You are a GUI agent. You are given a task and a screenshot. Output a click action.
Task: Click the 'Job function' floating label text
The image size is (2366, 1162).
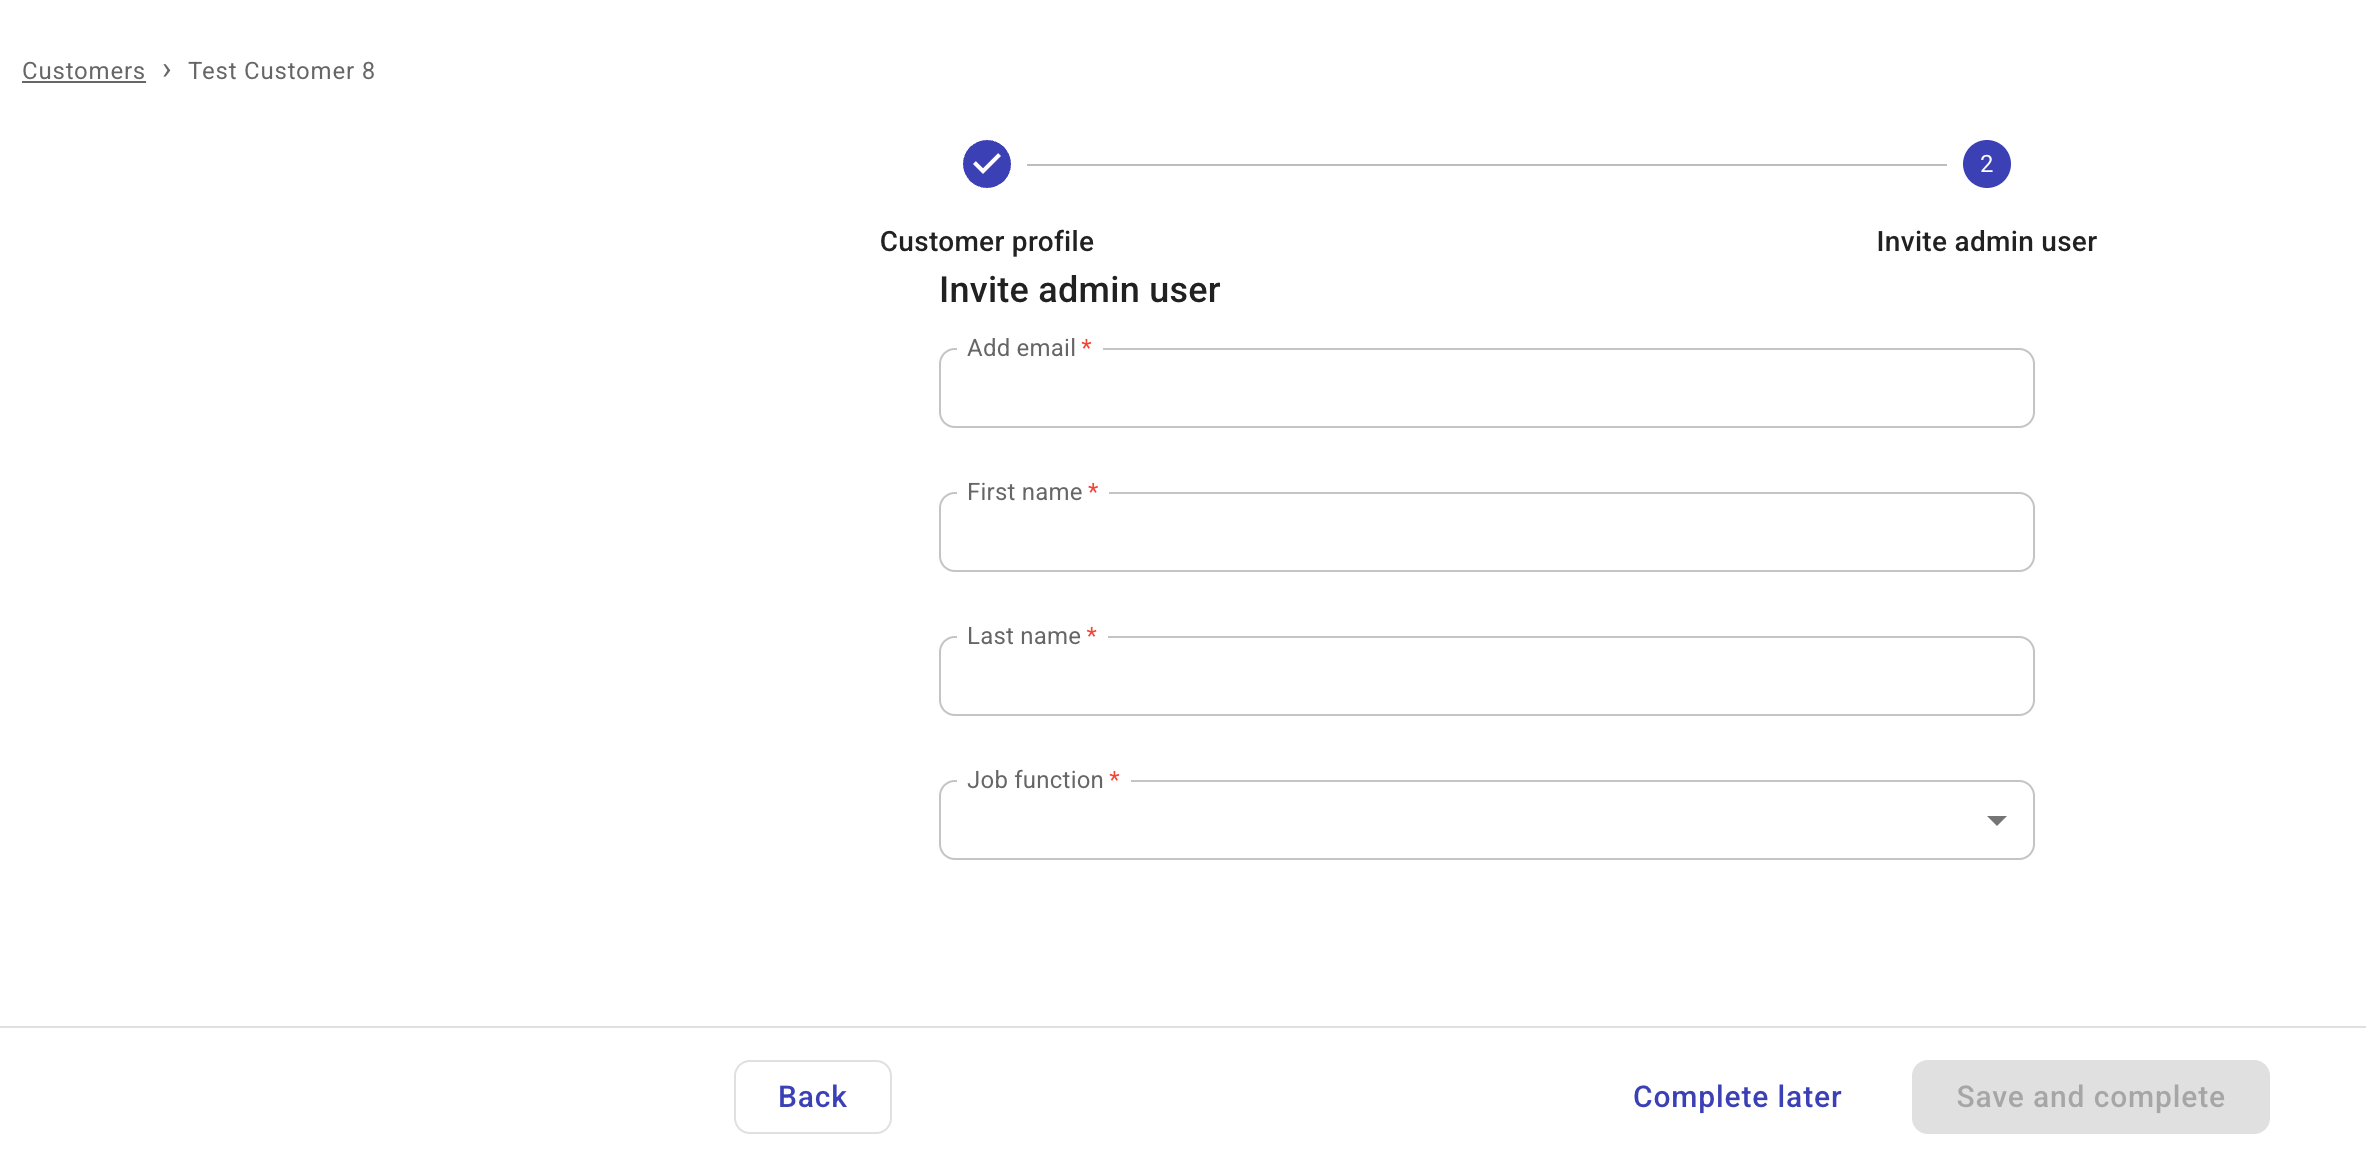[x=1034, y=780]
